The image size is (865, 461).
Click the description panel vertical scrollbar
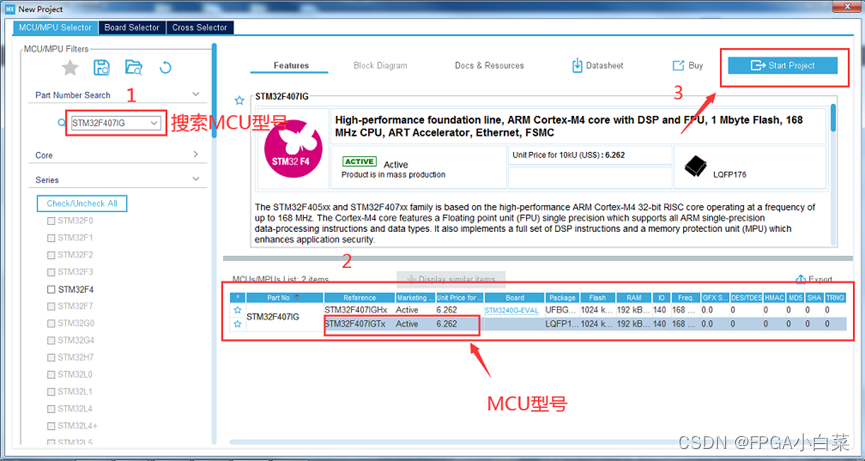[832, 119]
